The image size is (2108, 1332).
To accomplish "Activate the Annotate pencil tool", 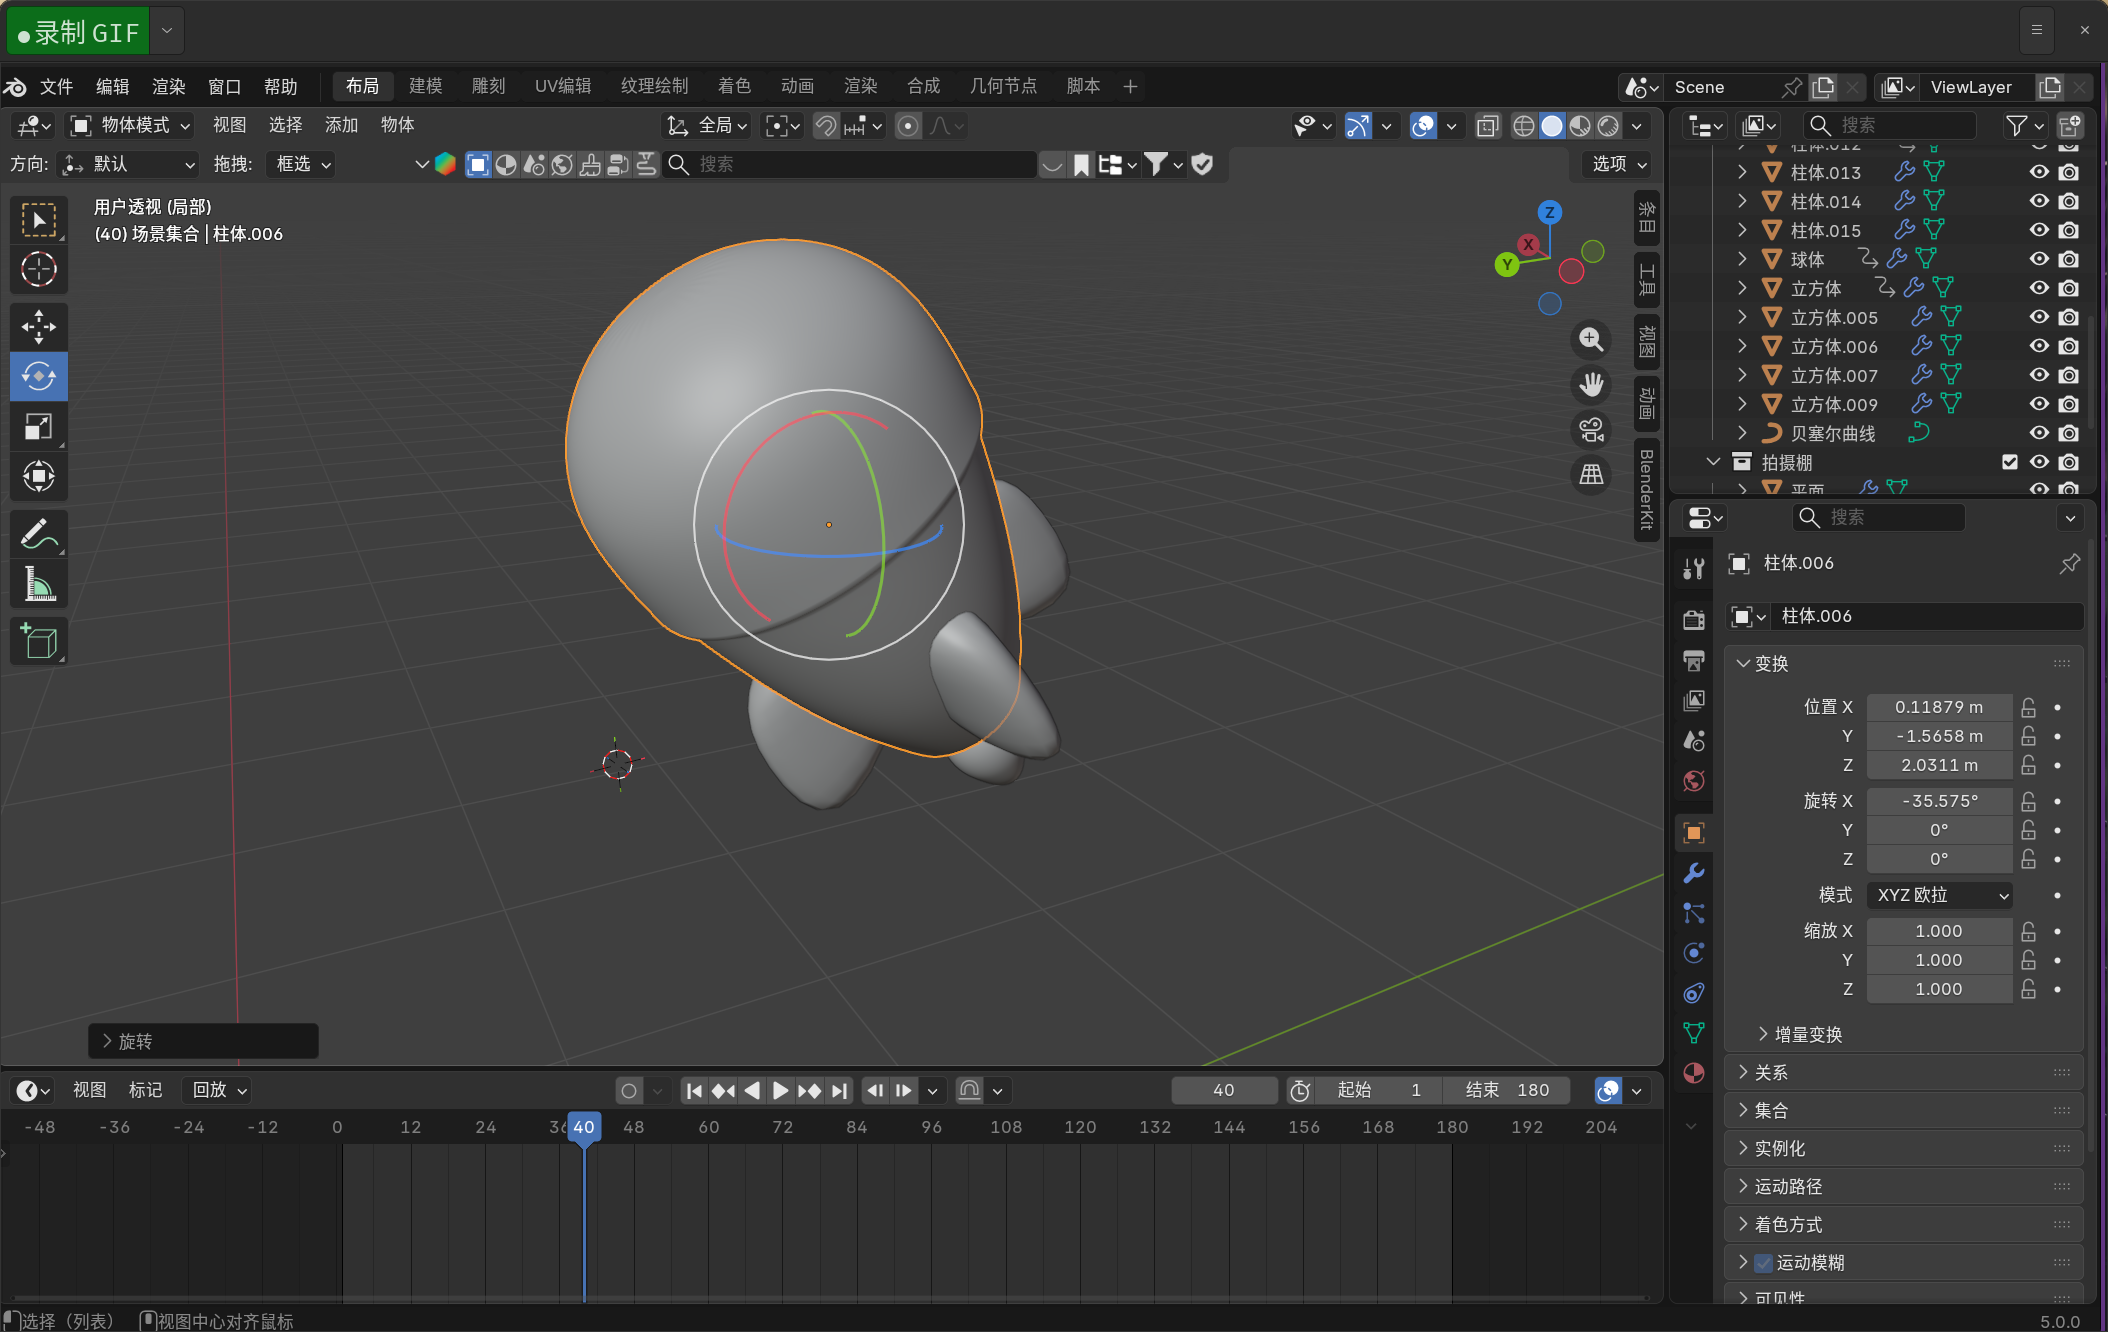I will tap(38, 534).
